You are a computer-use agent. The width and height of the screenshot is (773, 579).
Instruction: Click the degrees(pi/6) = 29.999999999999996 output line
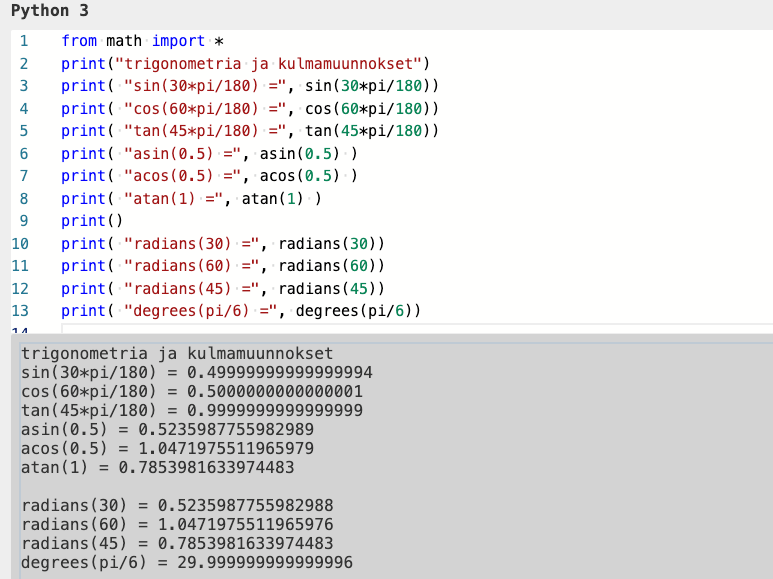pos(186,563)
